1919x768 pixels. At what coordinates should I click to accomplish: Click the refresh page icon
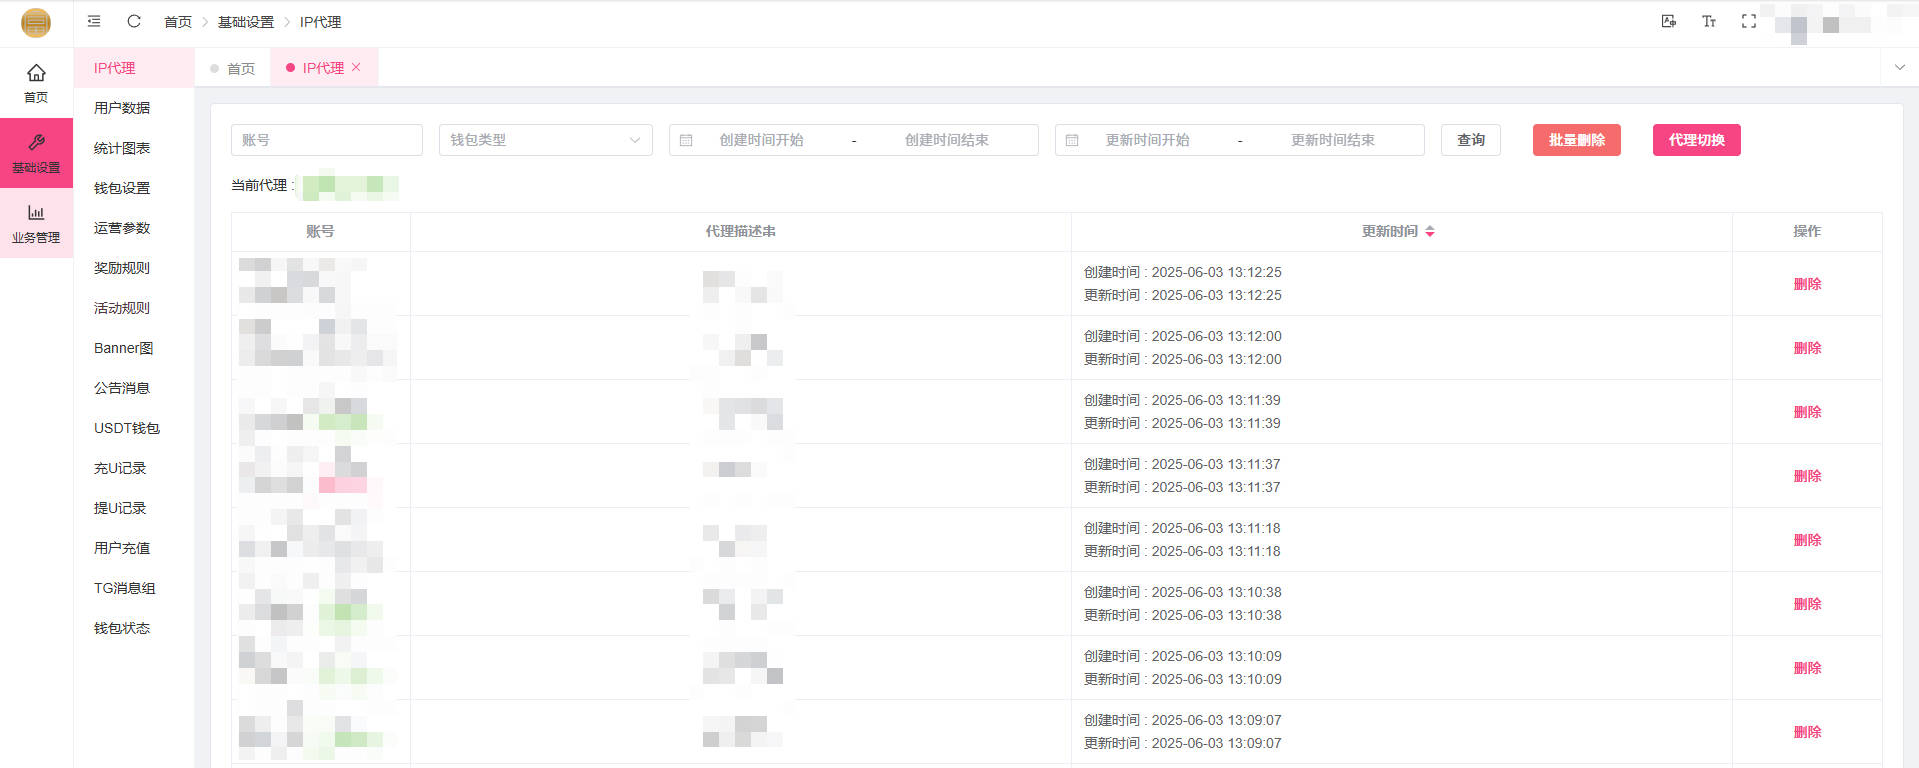coord(133,21)
